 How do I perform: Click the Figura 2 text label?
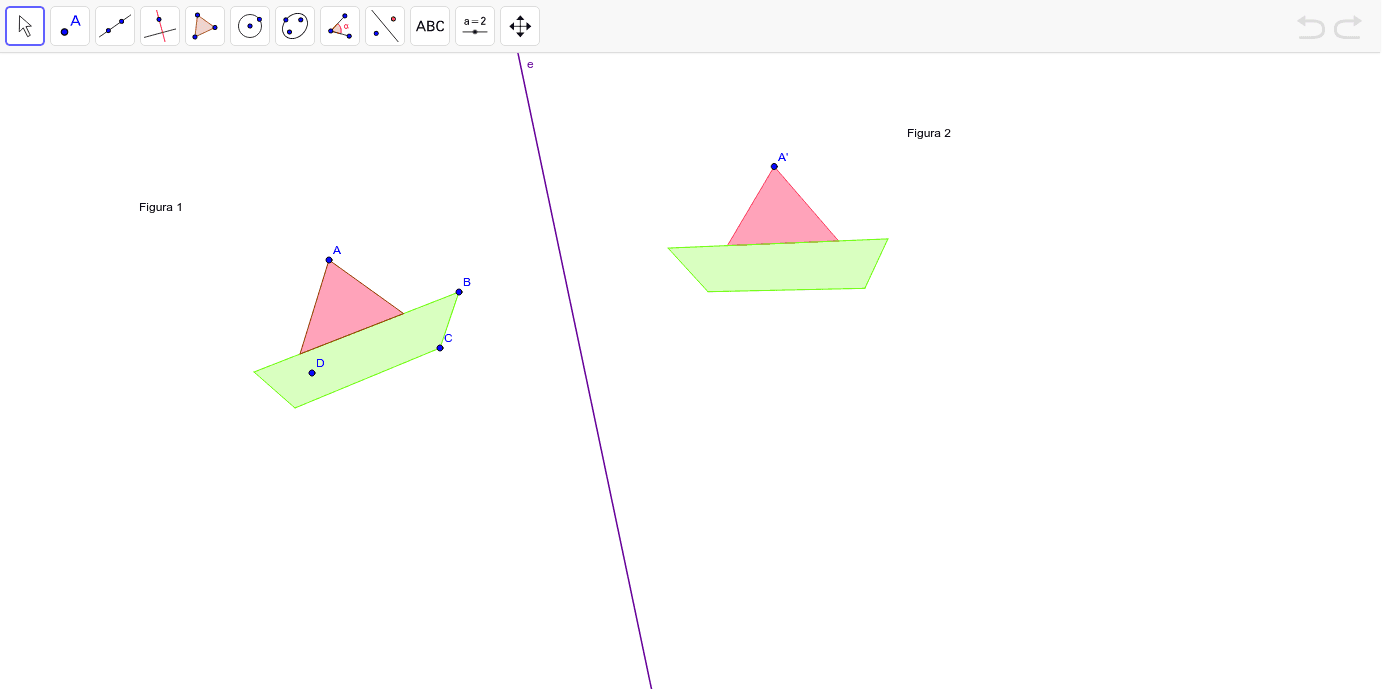(x=929, y=133)
